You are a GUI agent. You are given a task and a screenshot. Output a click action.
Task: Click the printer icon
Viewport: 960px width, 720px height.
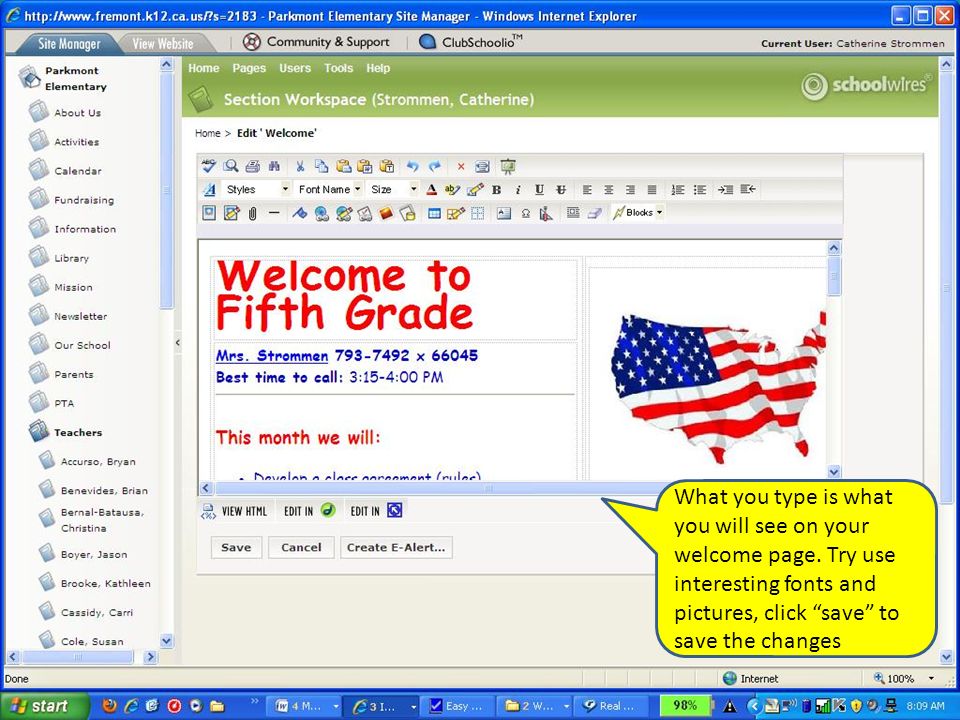[252, 166]
